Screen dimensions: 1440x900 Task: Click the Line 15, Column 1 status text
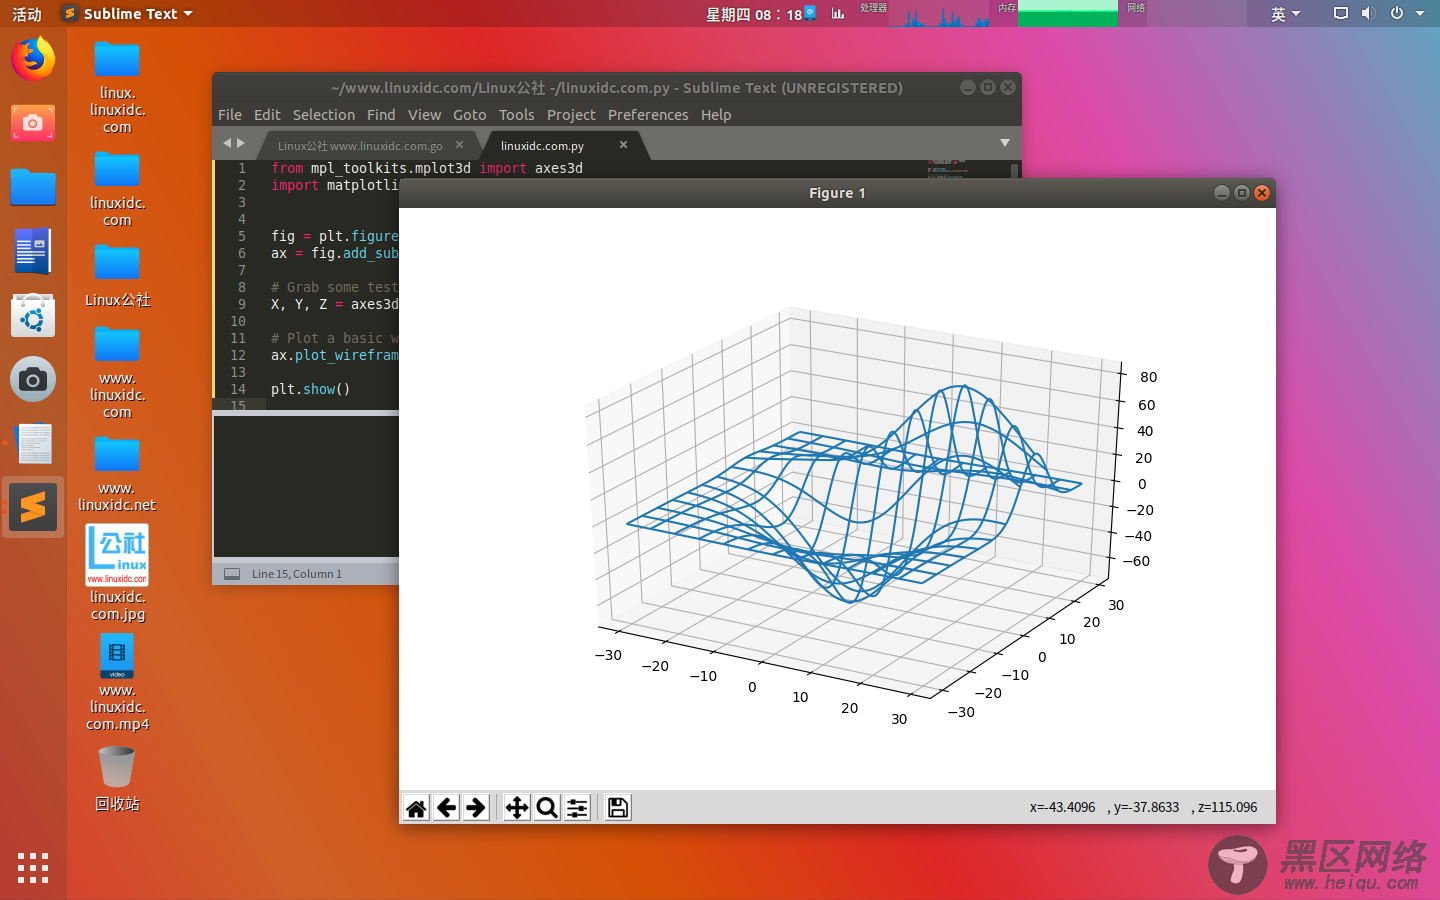tap(297, 574)
